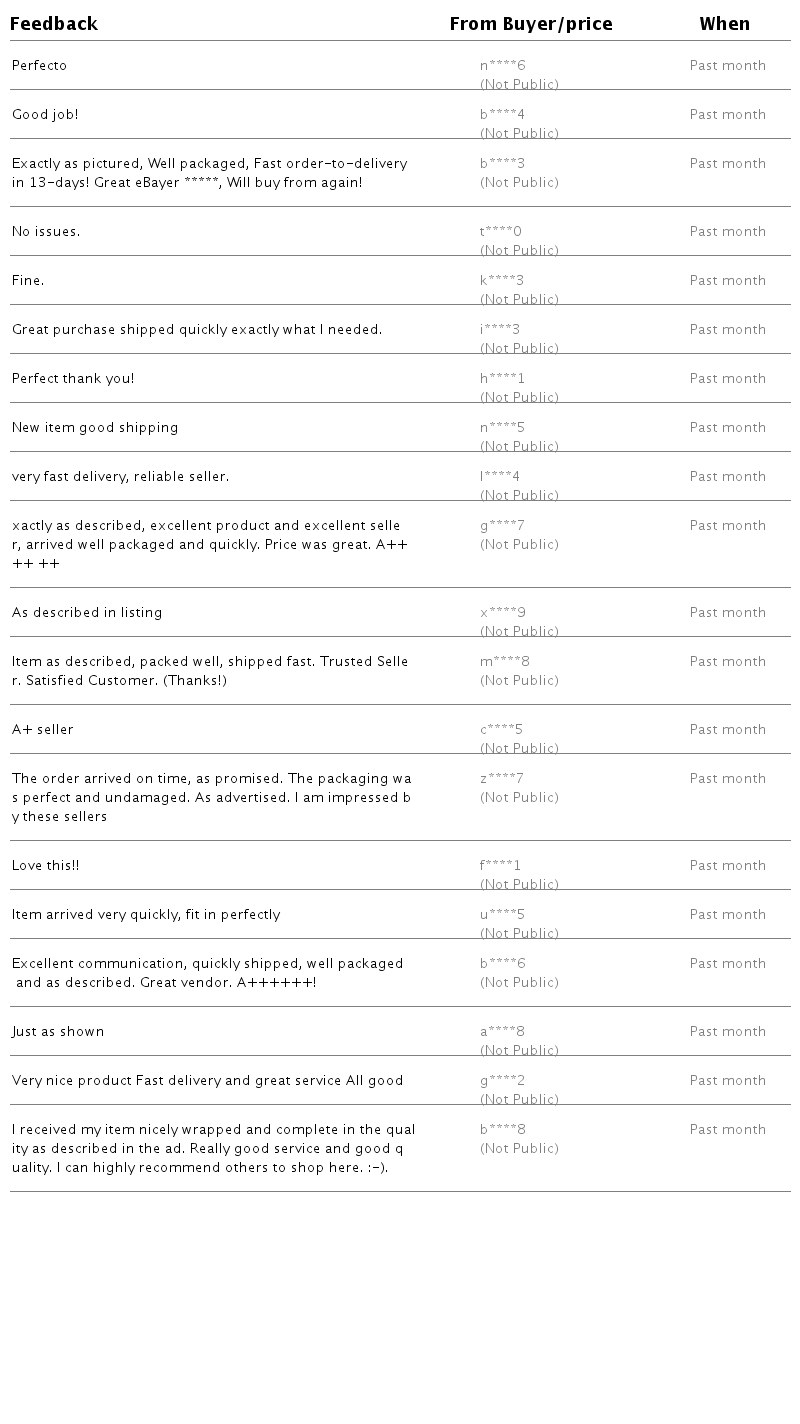800x1424 pixels.
Task: Open buyer l****4 profile
Action: [x=500, y=477]
